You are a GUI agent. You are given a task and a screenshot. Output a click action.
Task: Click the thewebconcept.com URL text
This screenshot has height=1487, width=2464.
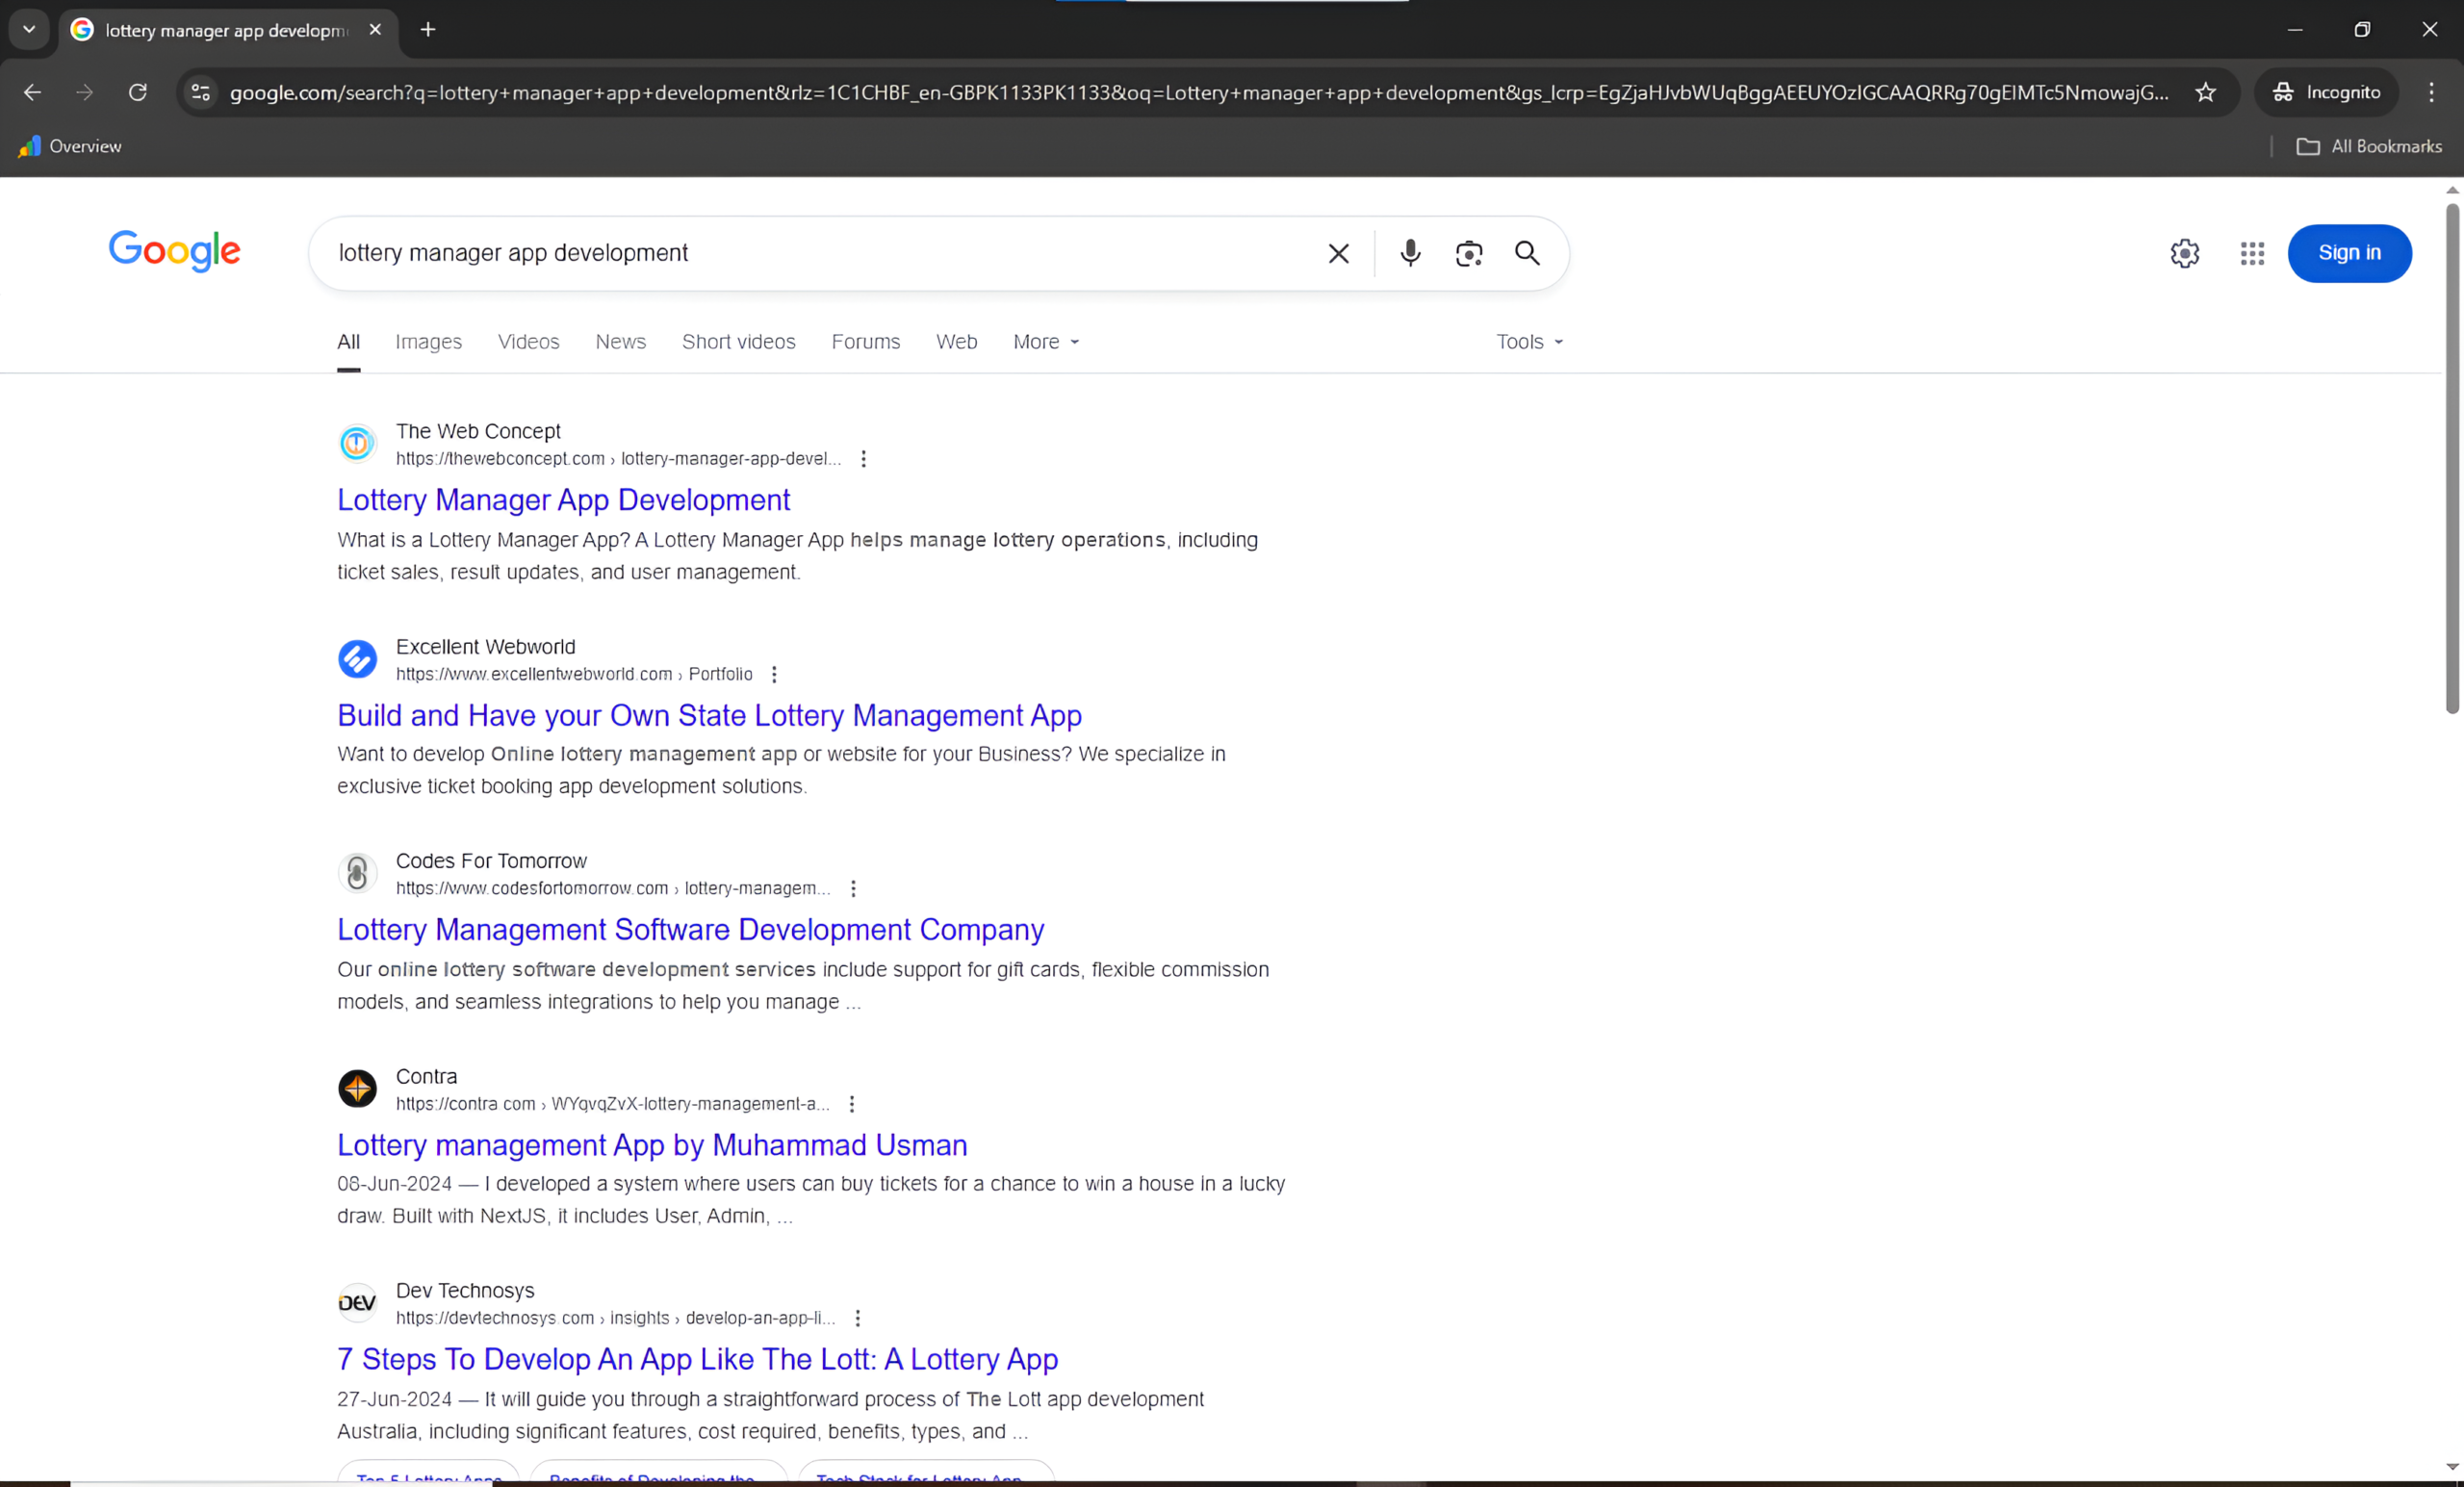pyautogui.click(x=618, y=459)
